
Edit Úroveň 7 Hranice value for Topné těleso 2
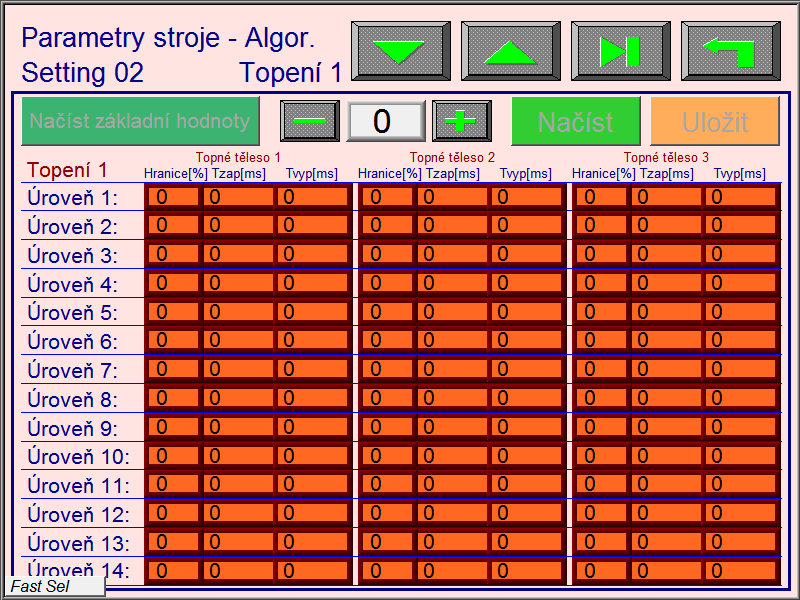coord(387,371)
